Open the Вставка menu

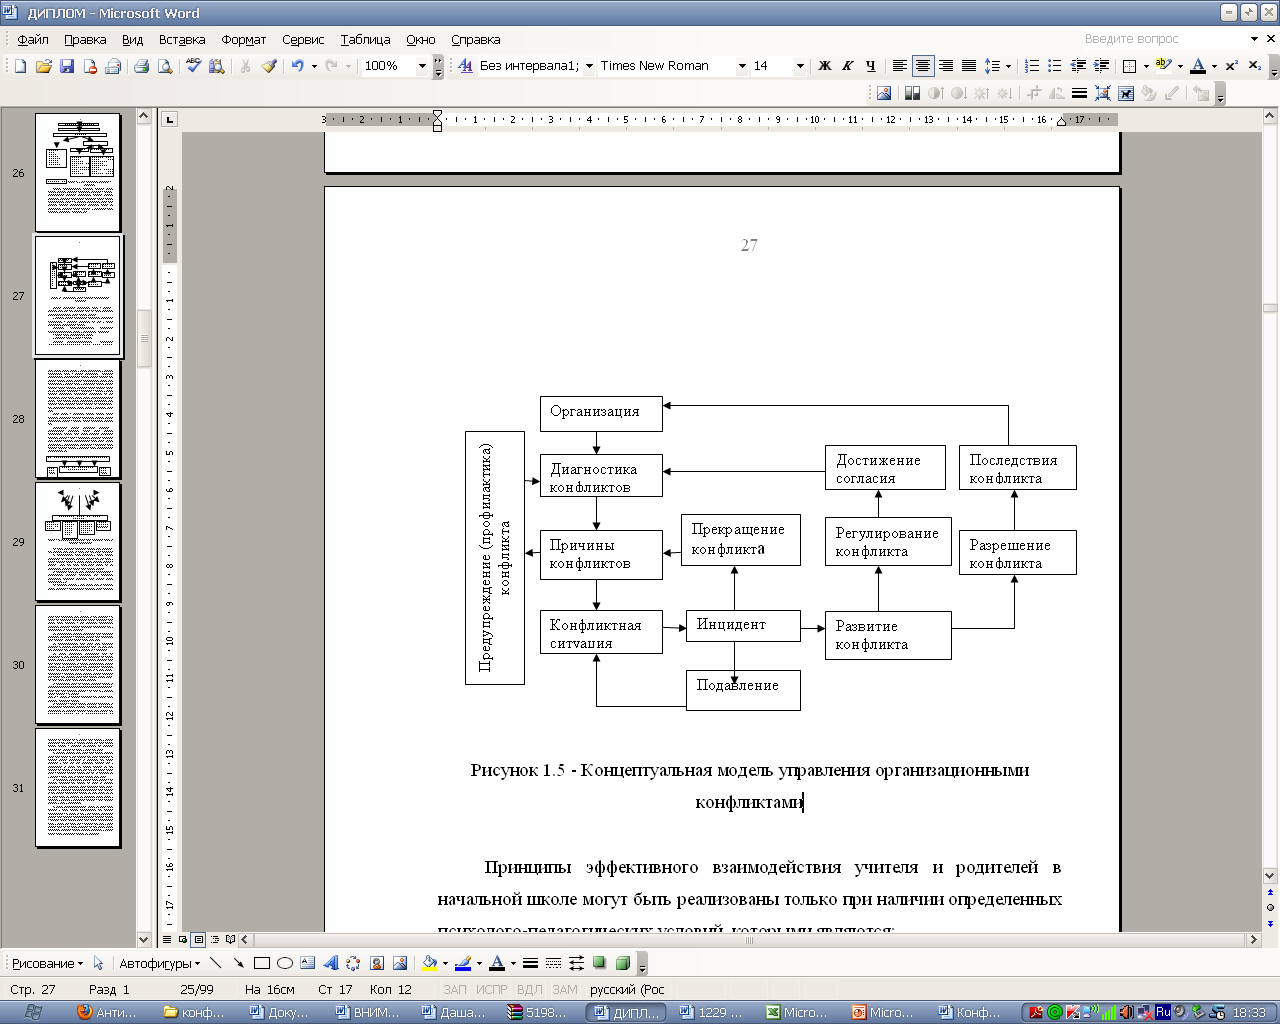click(181, 39)
